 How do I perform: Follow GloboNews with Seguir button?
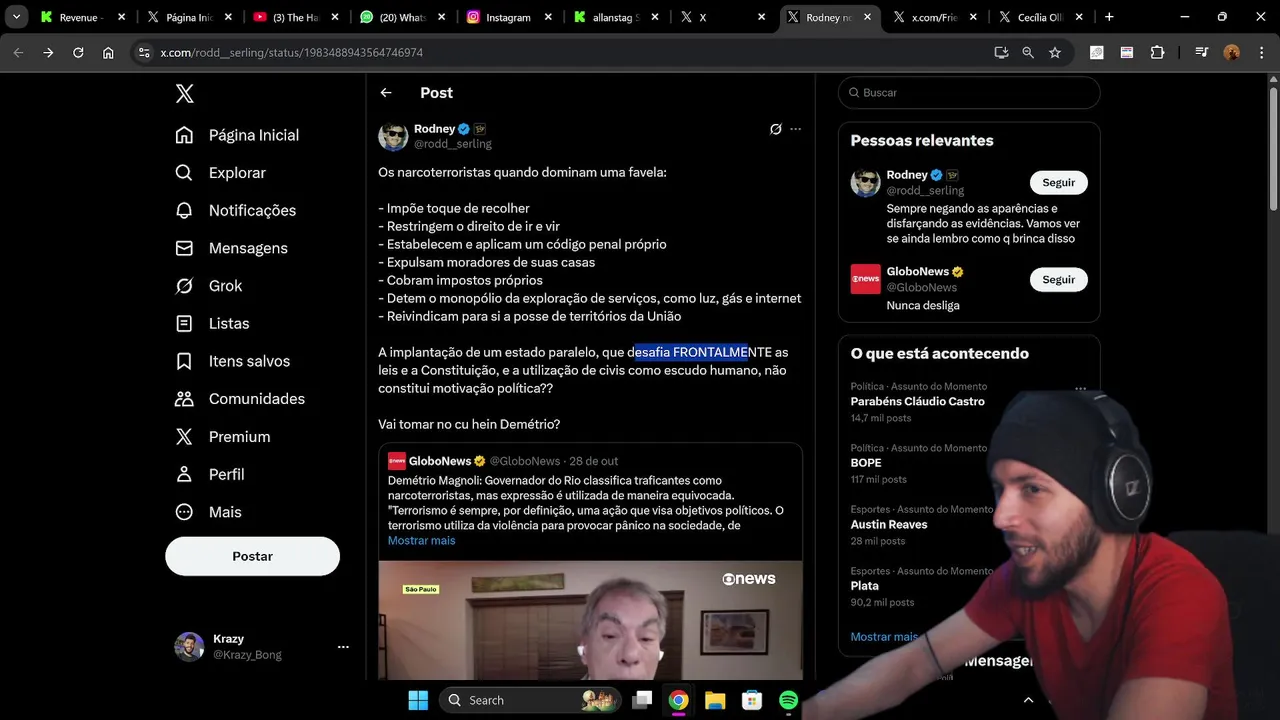coord(1058,280)
